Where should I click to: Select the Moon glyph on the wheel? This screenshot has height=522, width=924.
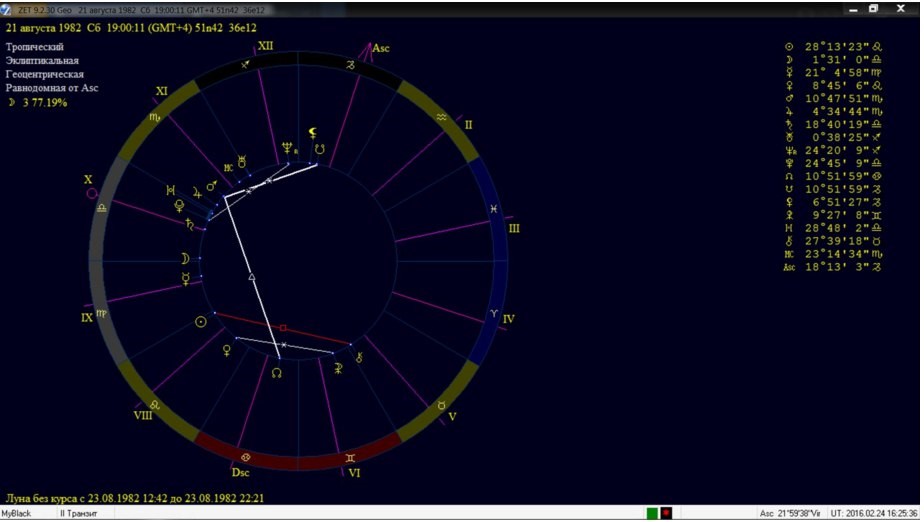(184, 258)
